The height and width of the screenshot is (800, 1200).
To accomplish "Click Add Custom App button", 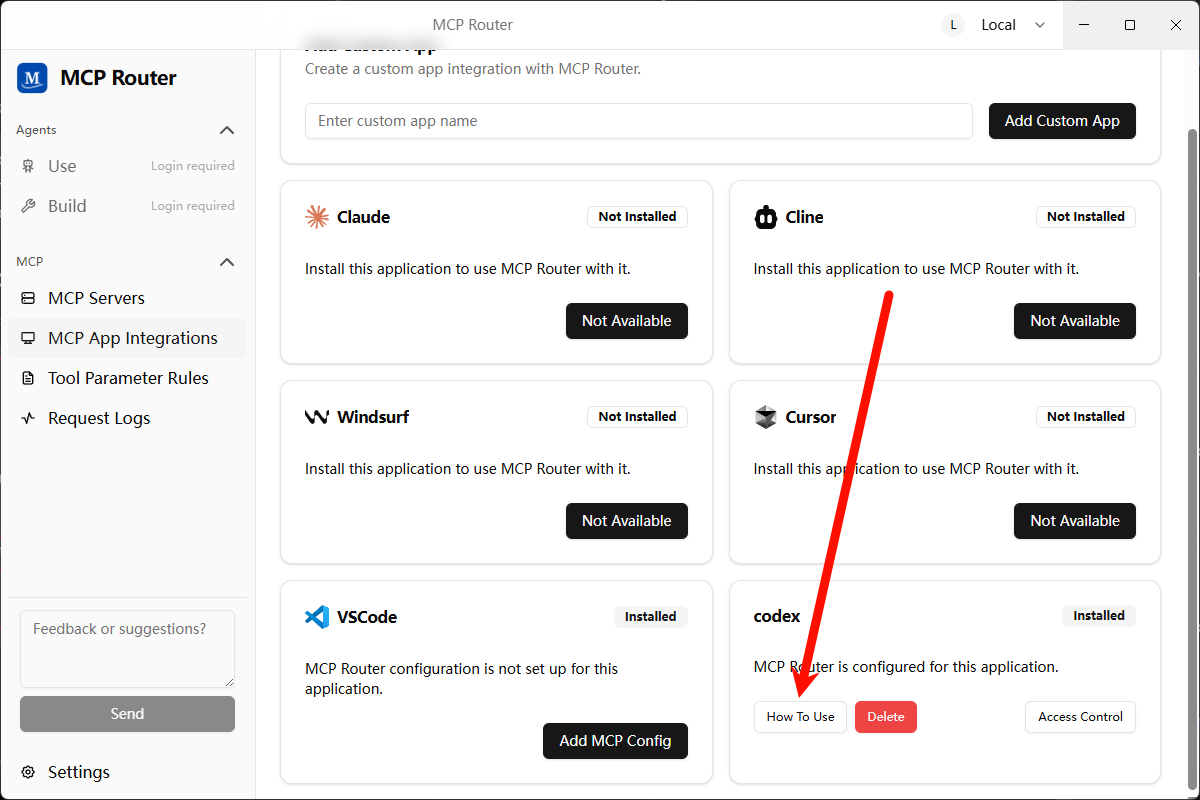I will [1062, 121].
